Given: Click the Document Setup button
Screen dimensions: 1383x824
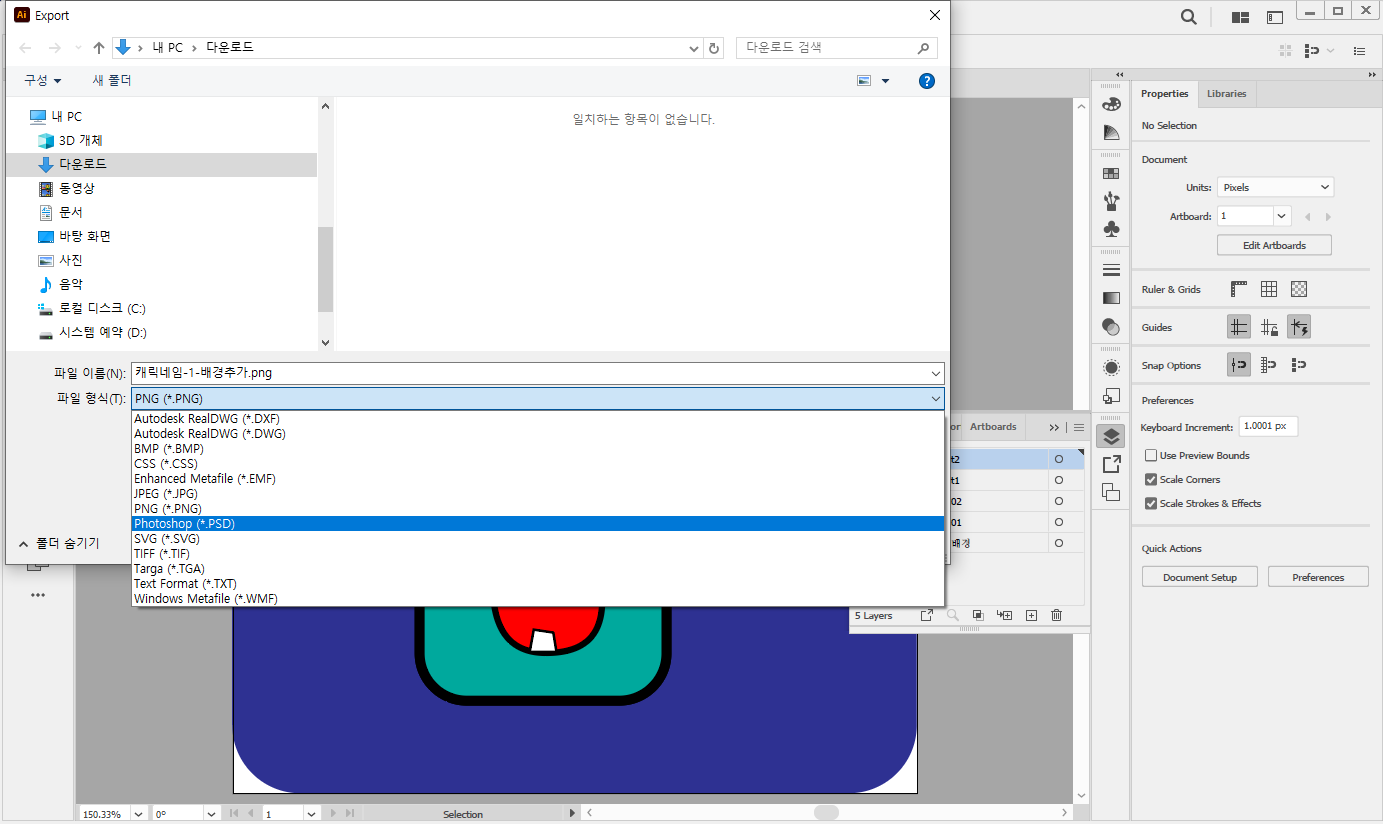Looking at the screenshot, I should point(1199,577).
